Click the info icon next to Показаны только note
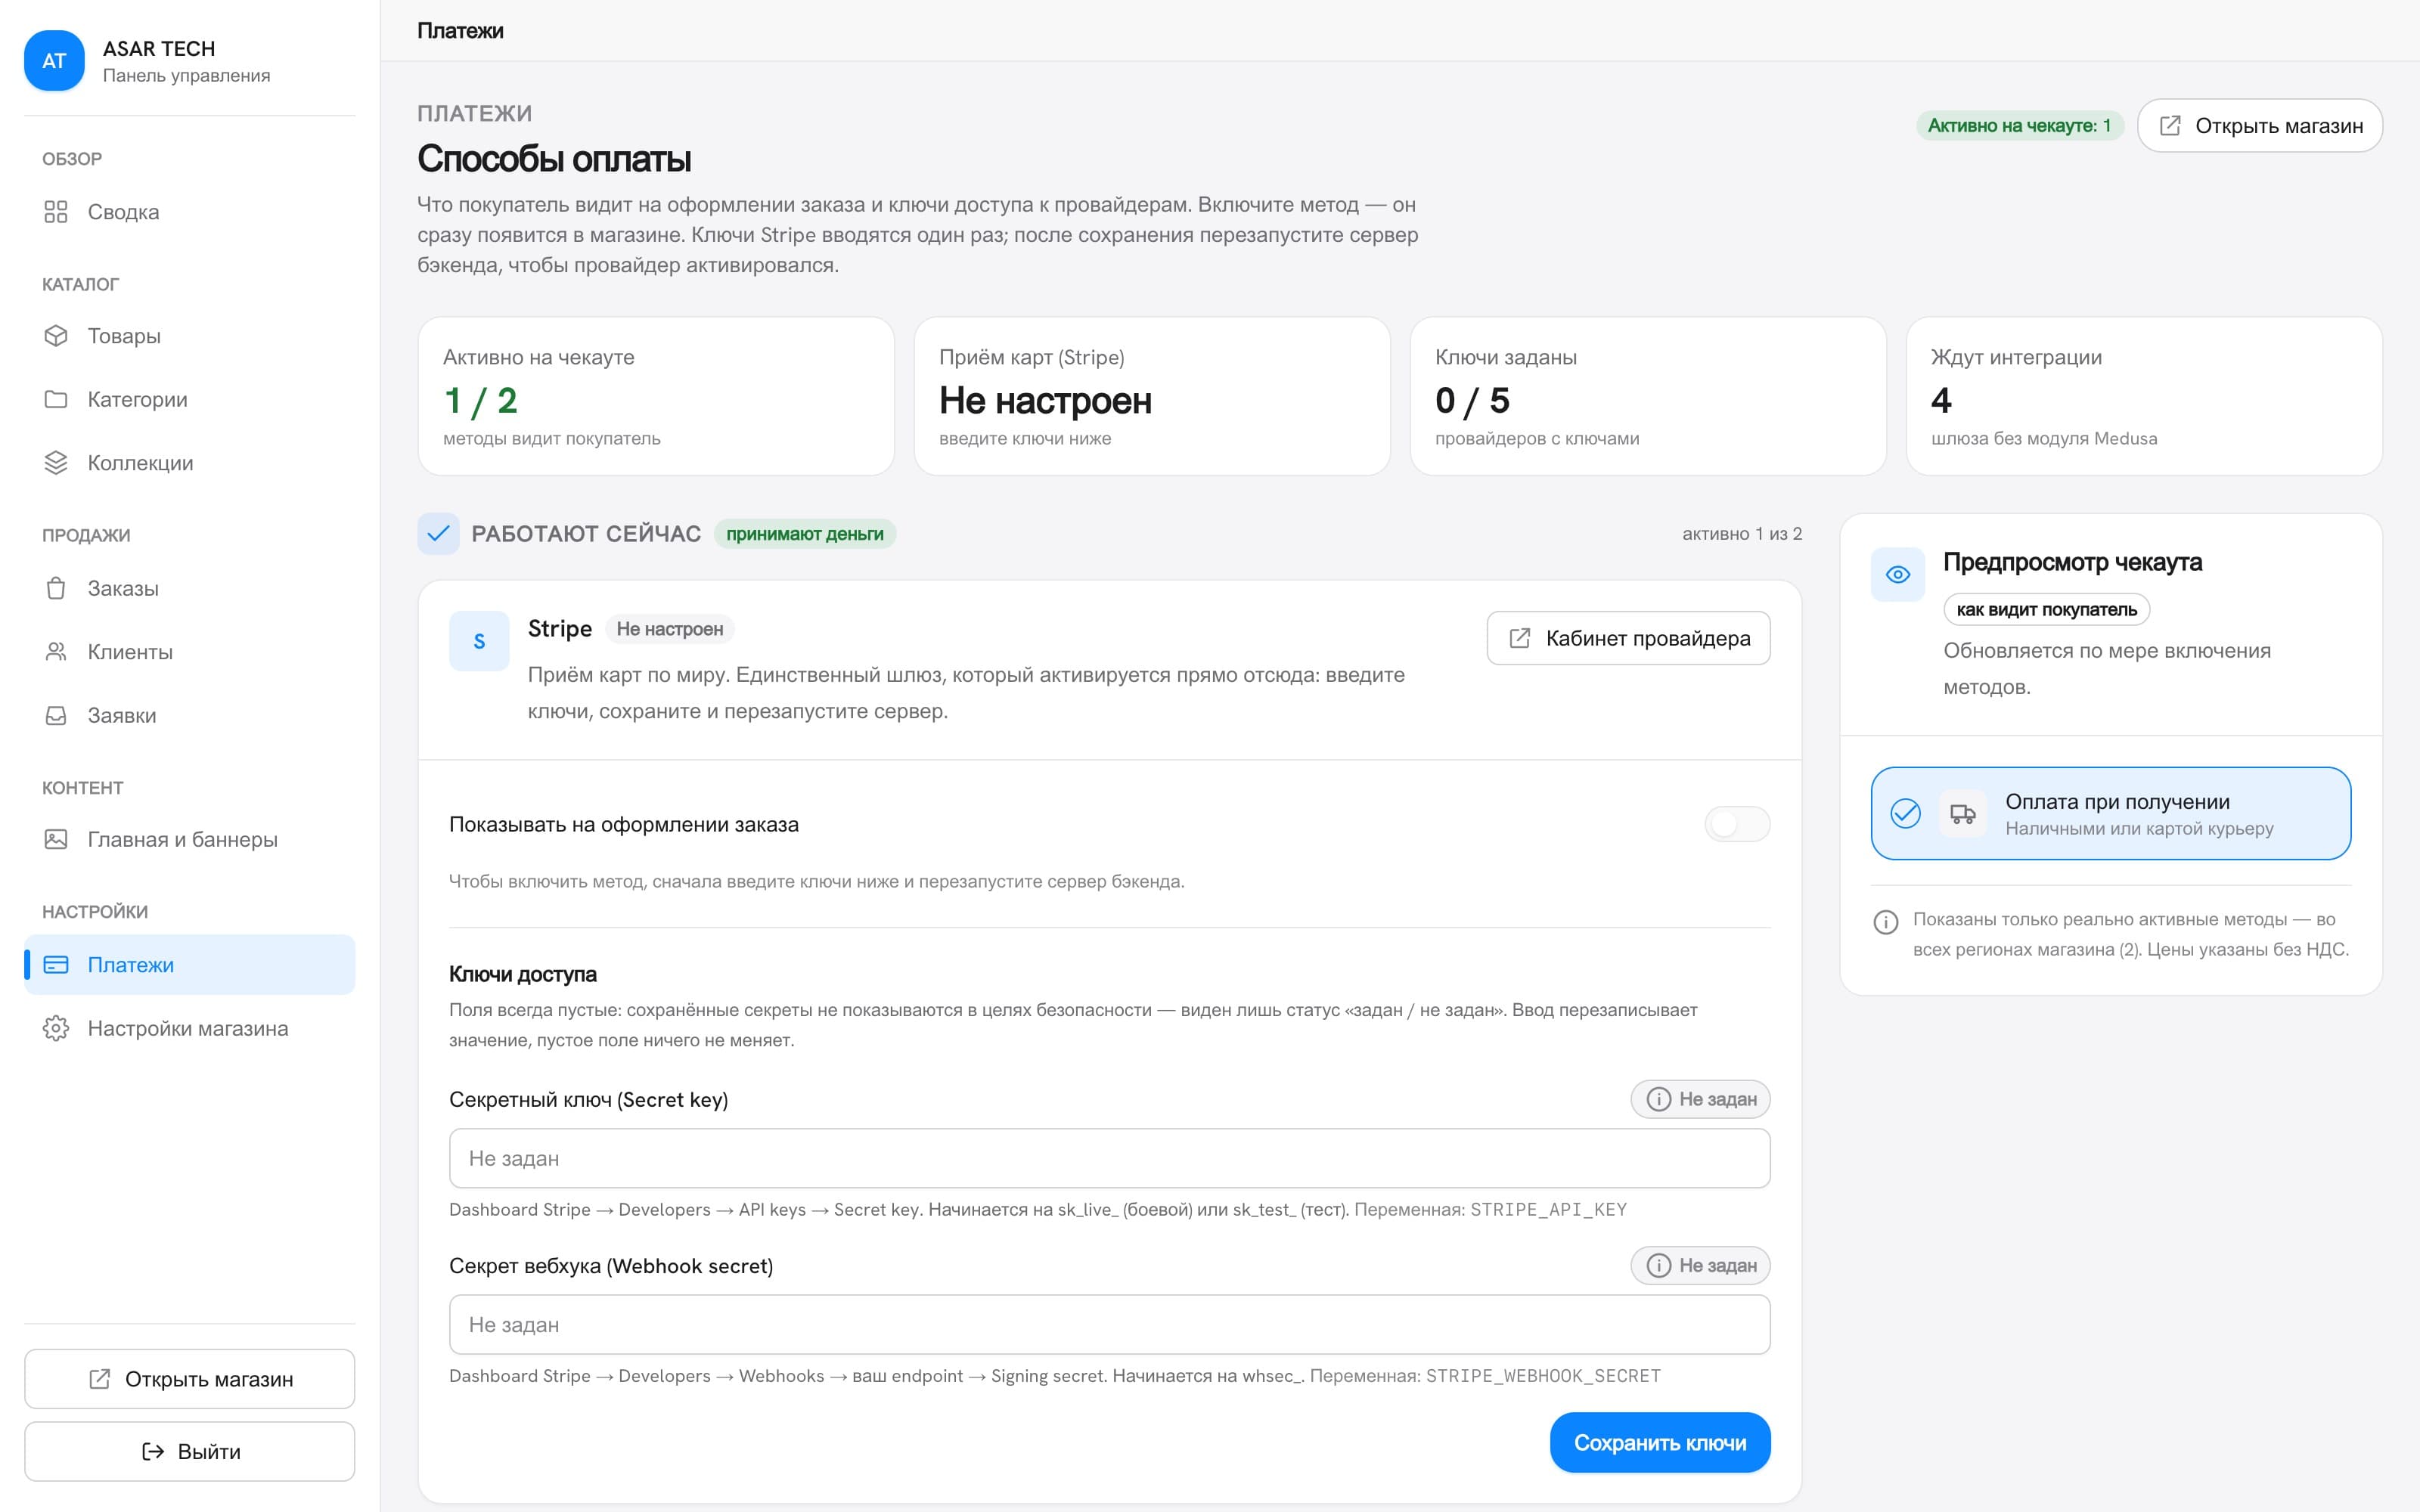The height and width of the screenshot is (1512, 2420). pos(1885,921)
